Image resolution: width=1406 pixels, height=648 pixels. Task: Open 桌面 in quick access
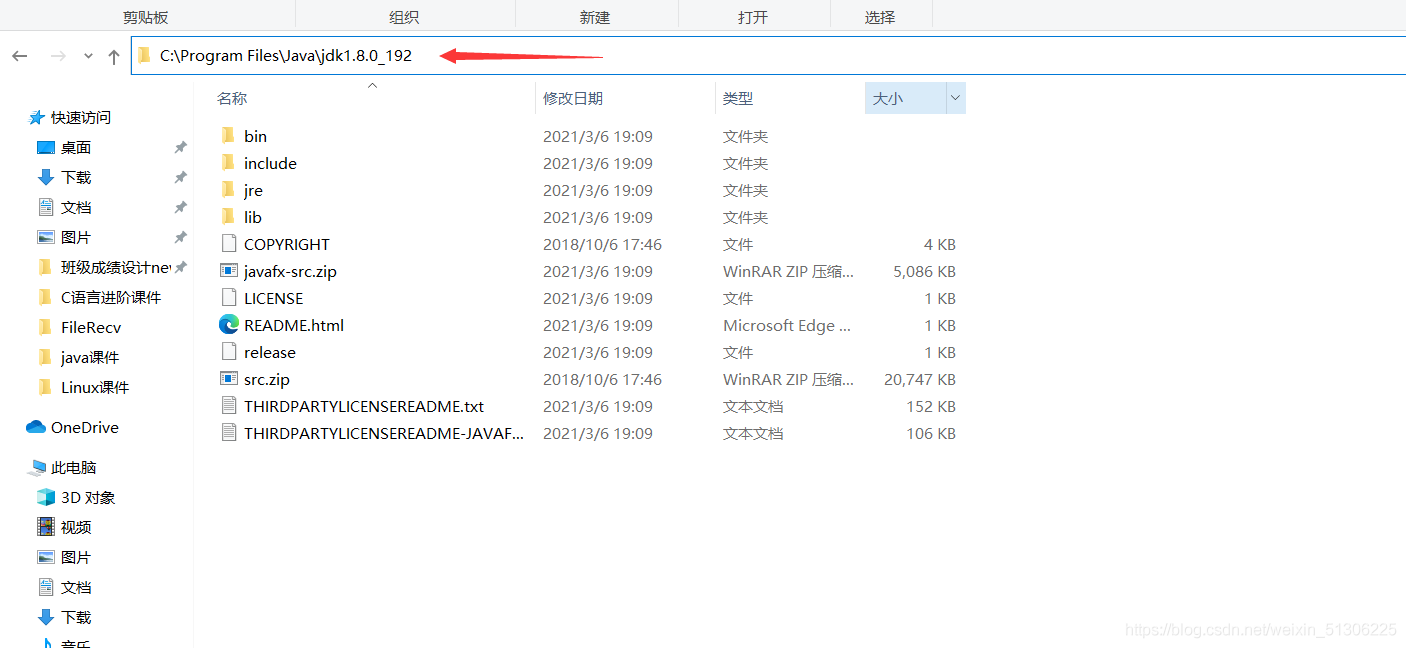pos(76,147)
